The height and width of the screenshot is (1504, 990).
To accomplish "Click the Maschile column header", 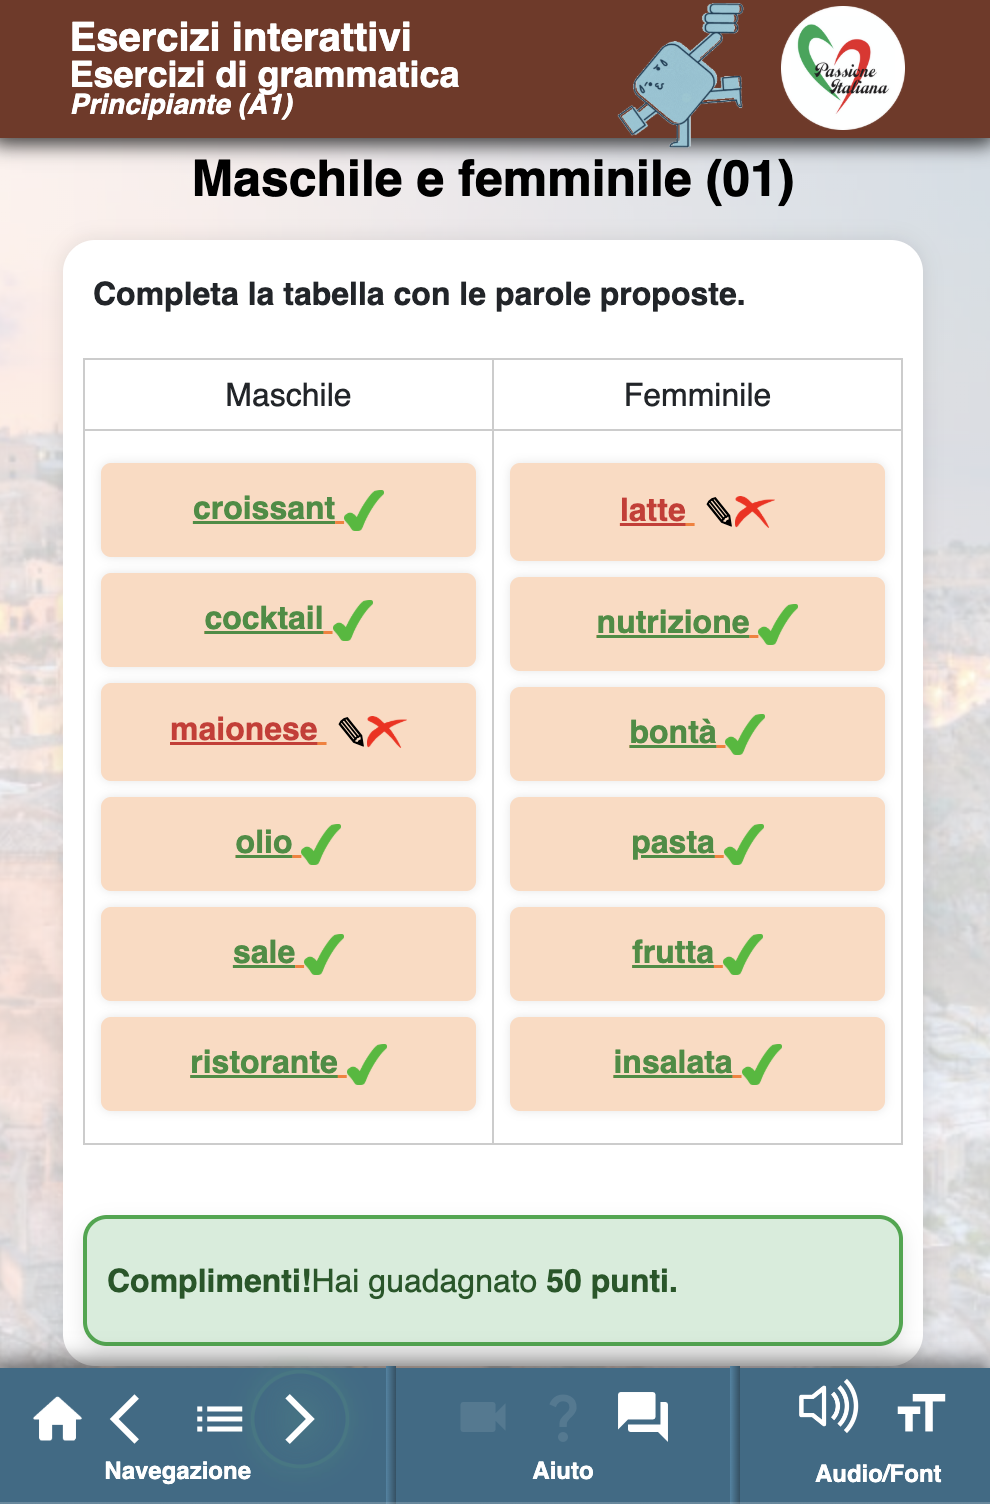I will pyautogui.click(x=288, y=395).
